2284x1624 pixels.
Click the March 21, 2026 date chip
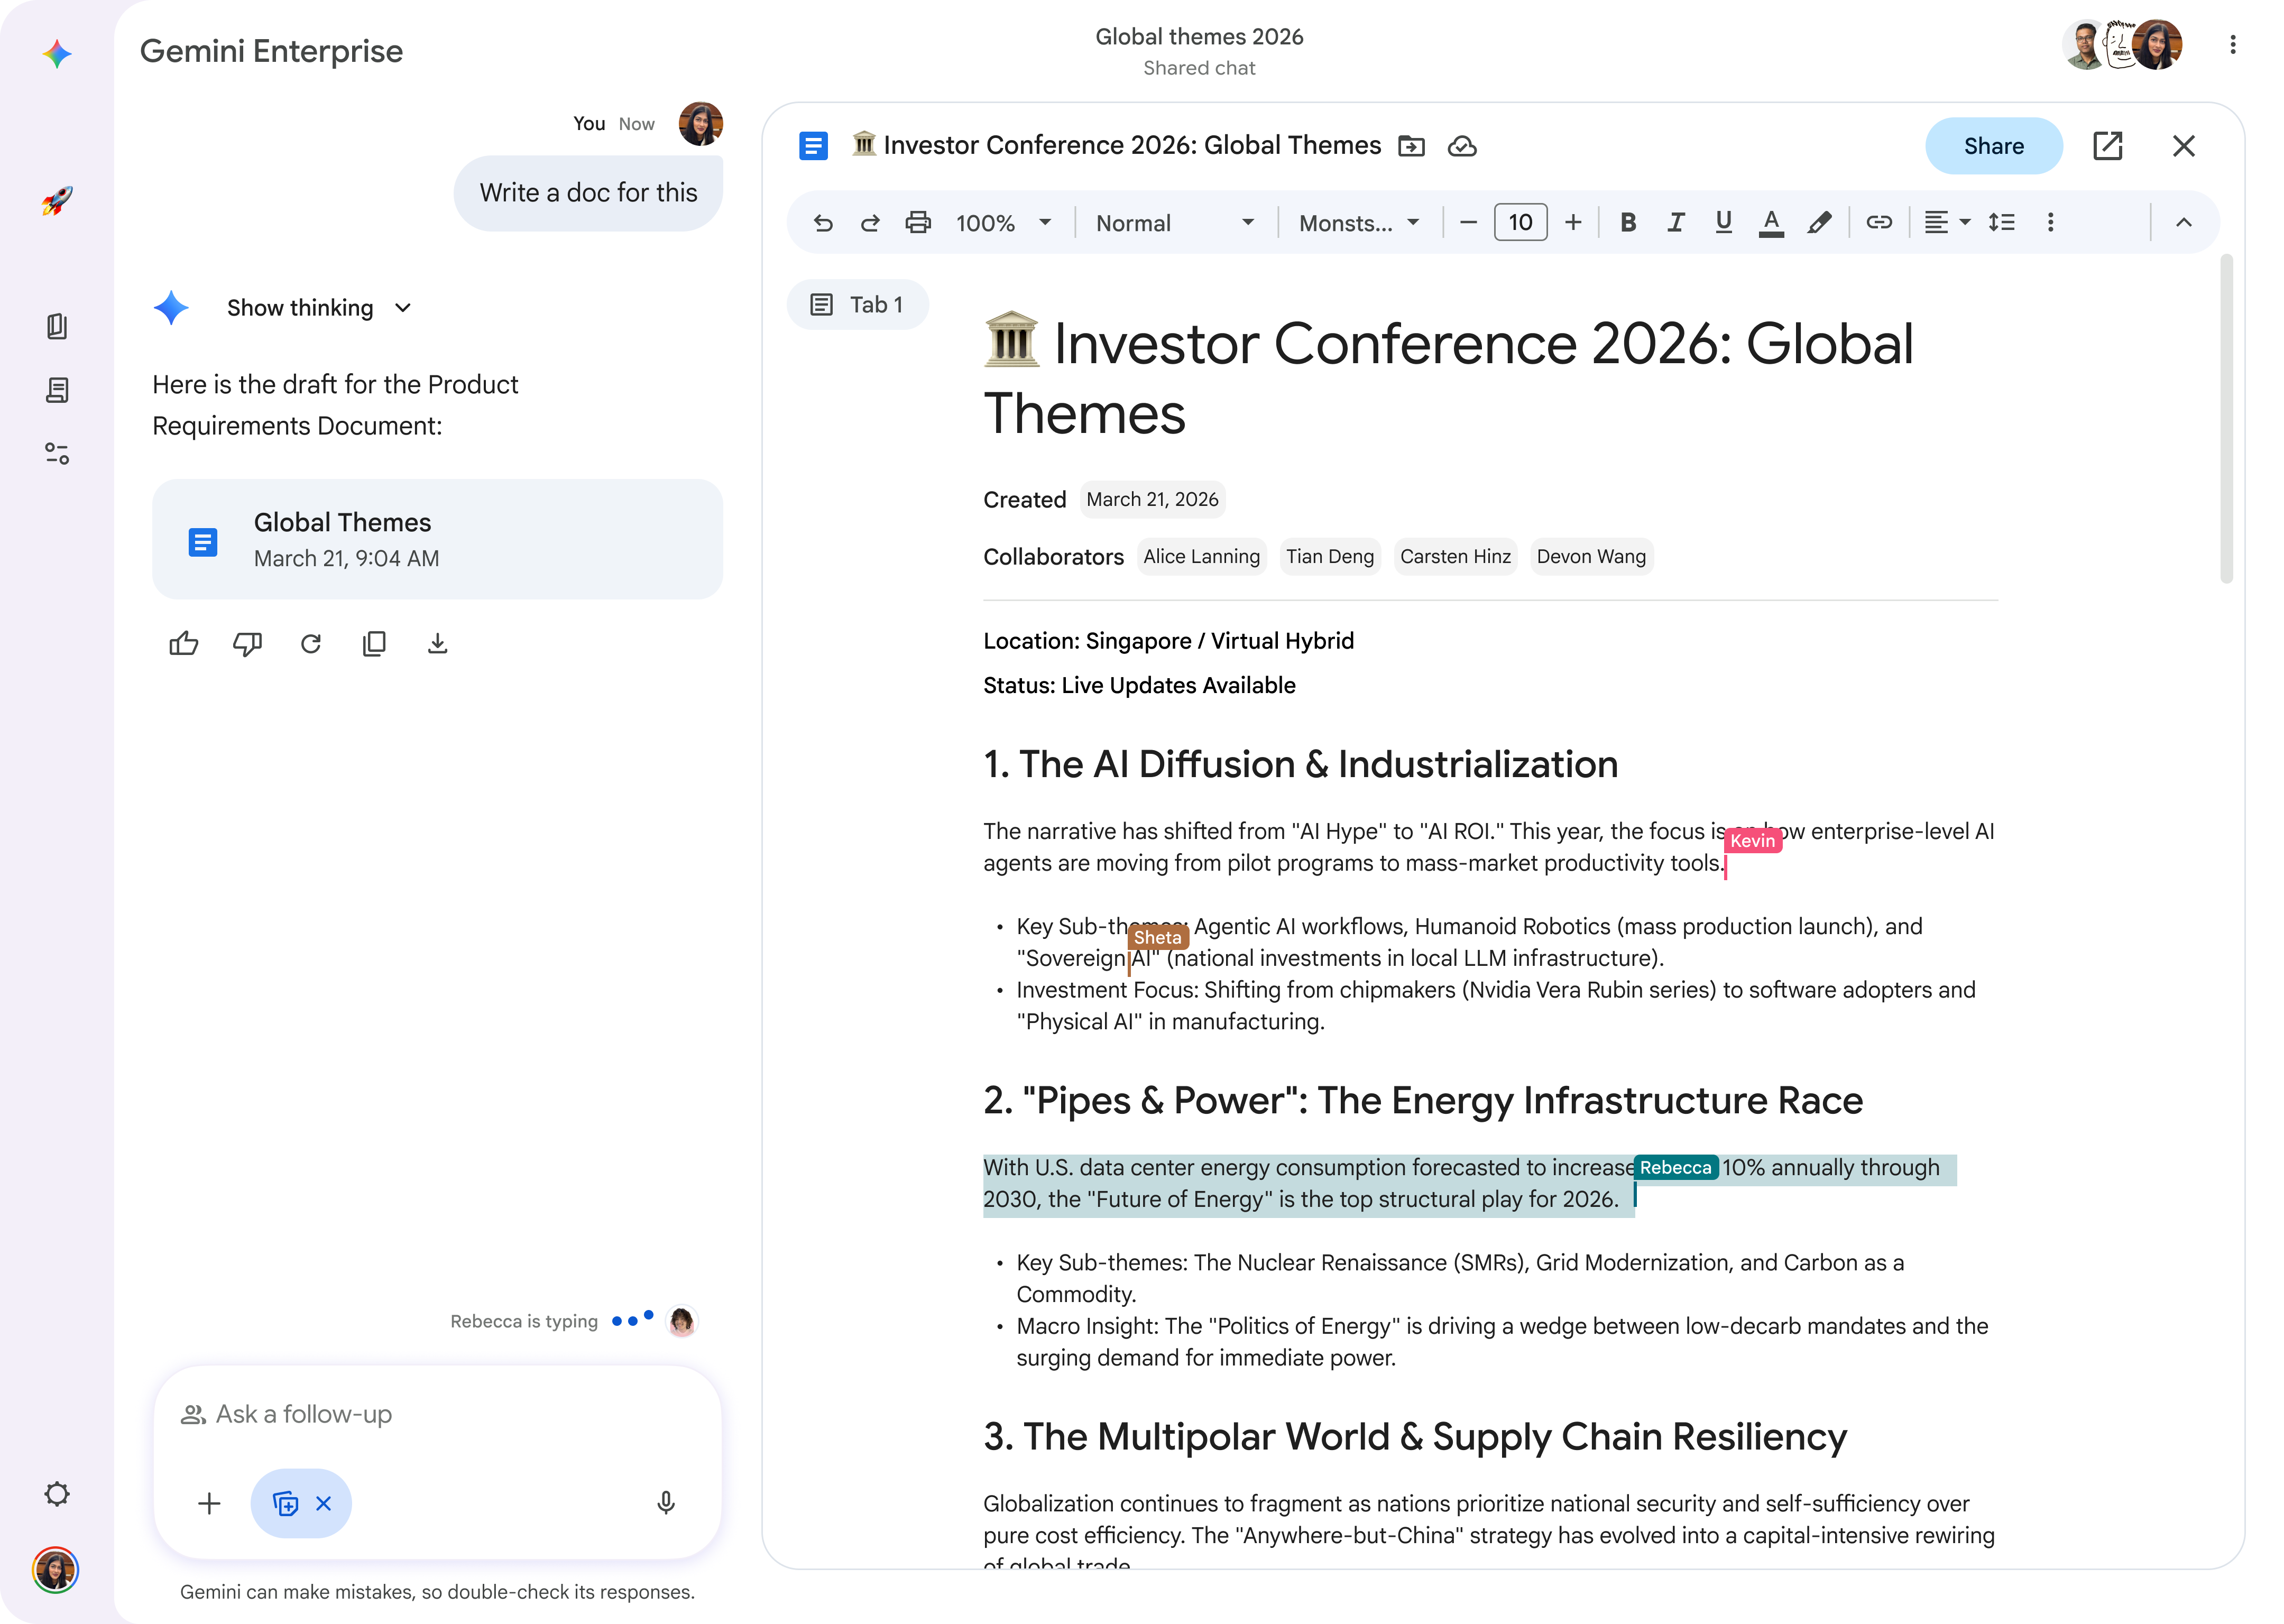click(1152, 499)
